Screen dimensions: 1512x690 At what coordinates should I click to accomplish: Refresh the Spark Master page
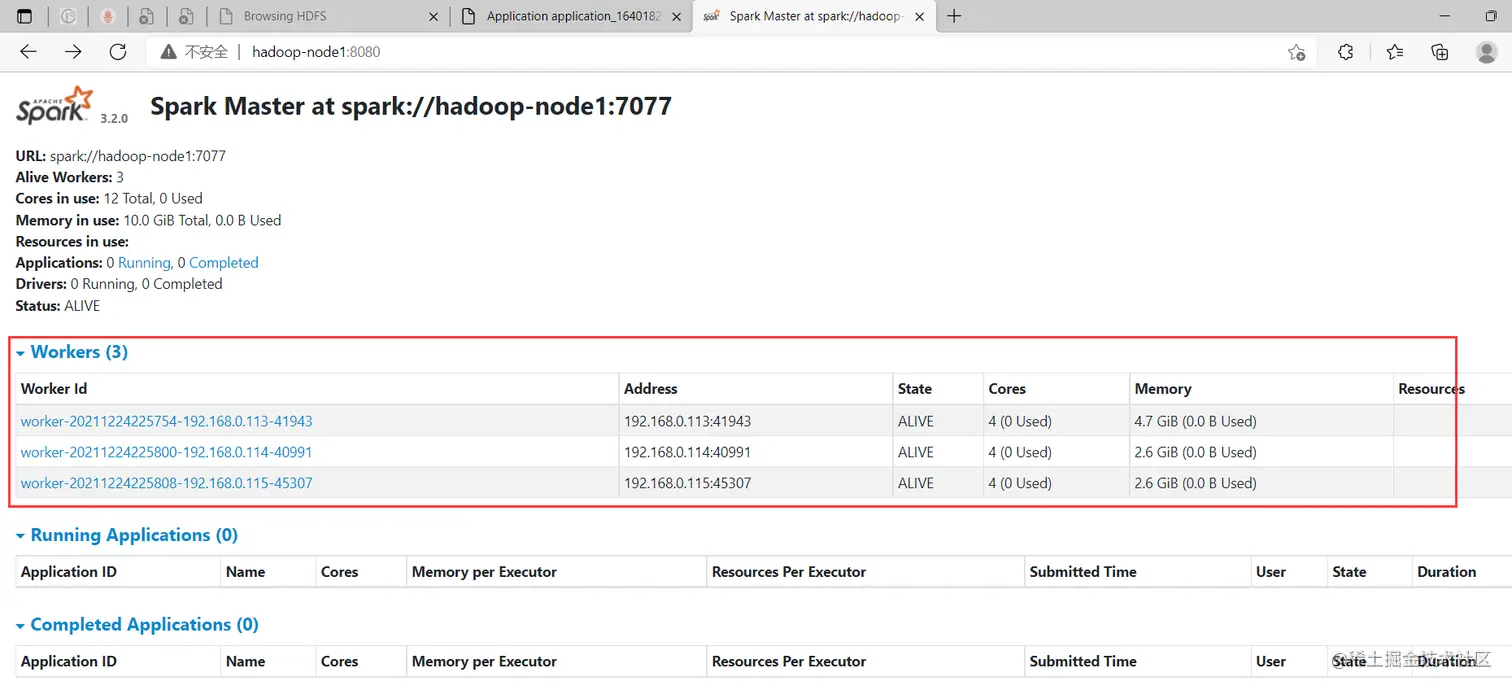(x=118, y=52)
